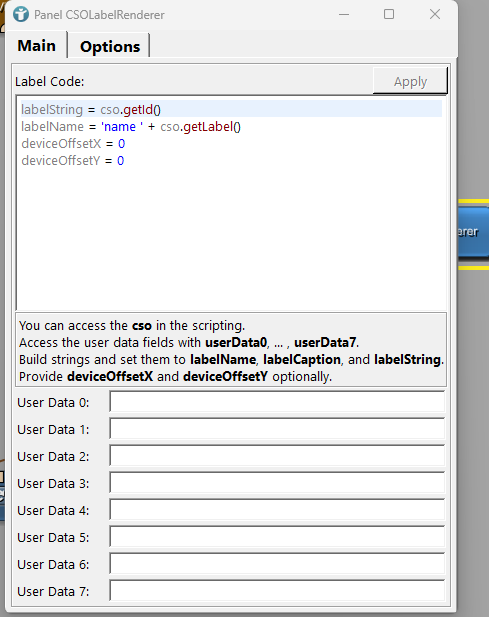Select the blue module node behind panel
489x617 pixels.
(x=474, y=232)
